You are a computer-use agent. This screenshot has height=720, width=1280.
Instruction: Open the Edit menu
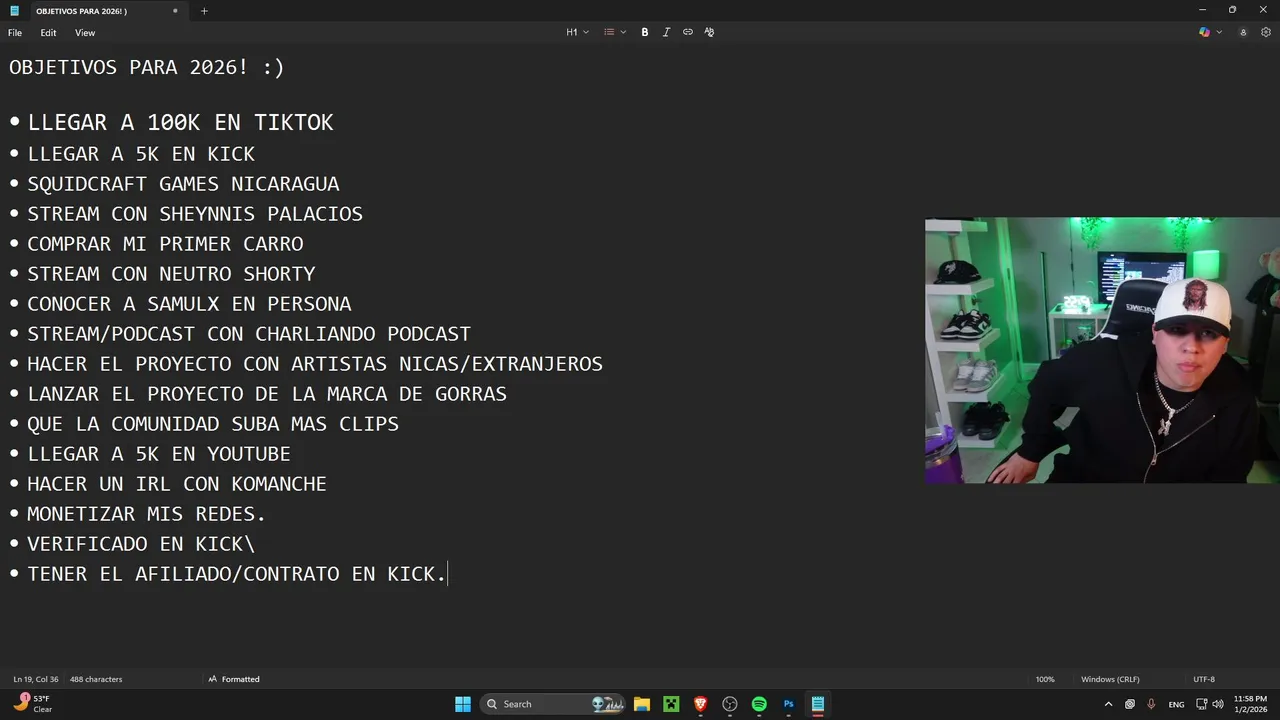[x=48, y=33]
